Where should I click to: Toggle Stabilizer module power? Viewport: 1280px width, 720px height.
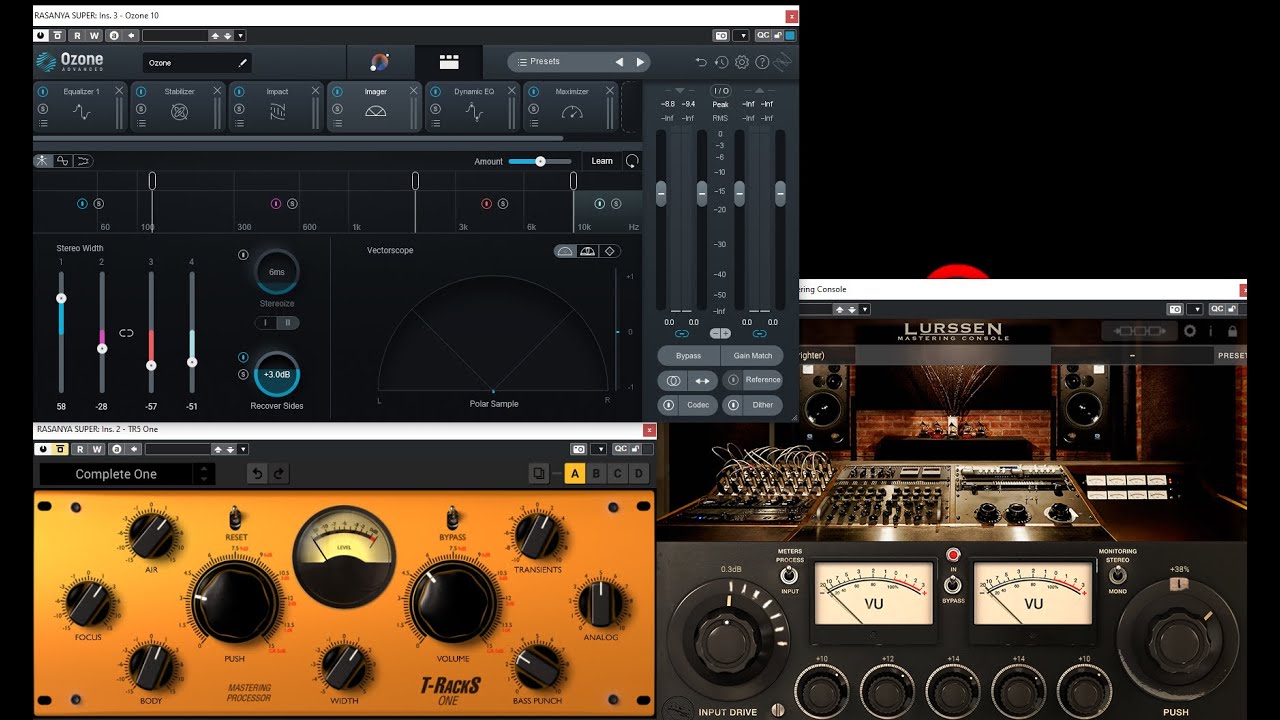point(141,92)
